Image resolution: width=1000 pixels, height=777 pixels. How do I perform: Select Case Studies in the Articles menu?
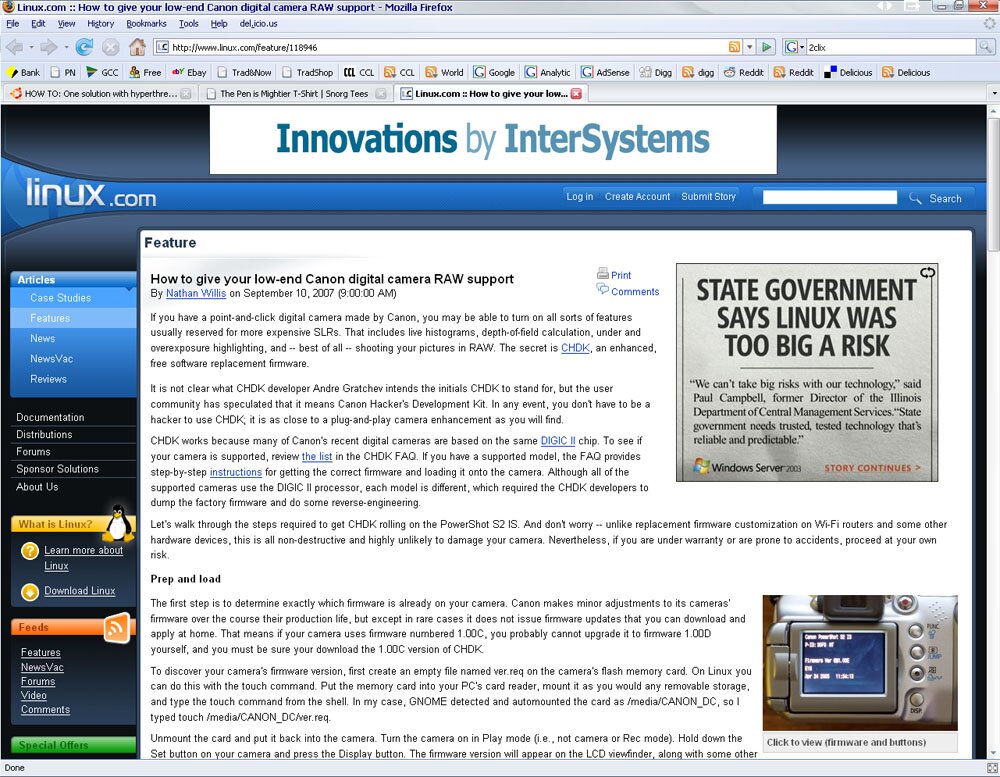pyautogui.click(x=61, y=298)
